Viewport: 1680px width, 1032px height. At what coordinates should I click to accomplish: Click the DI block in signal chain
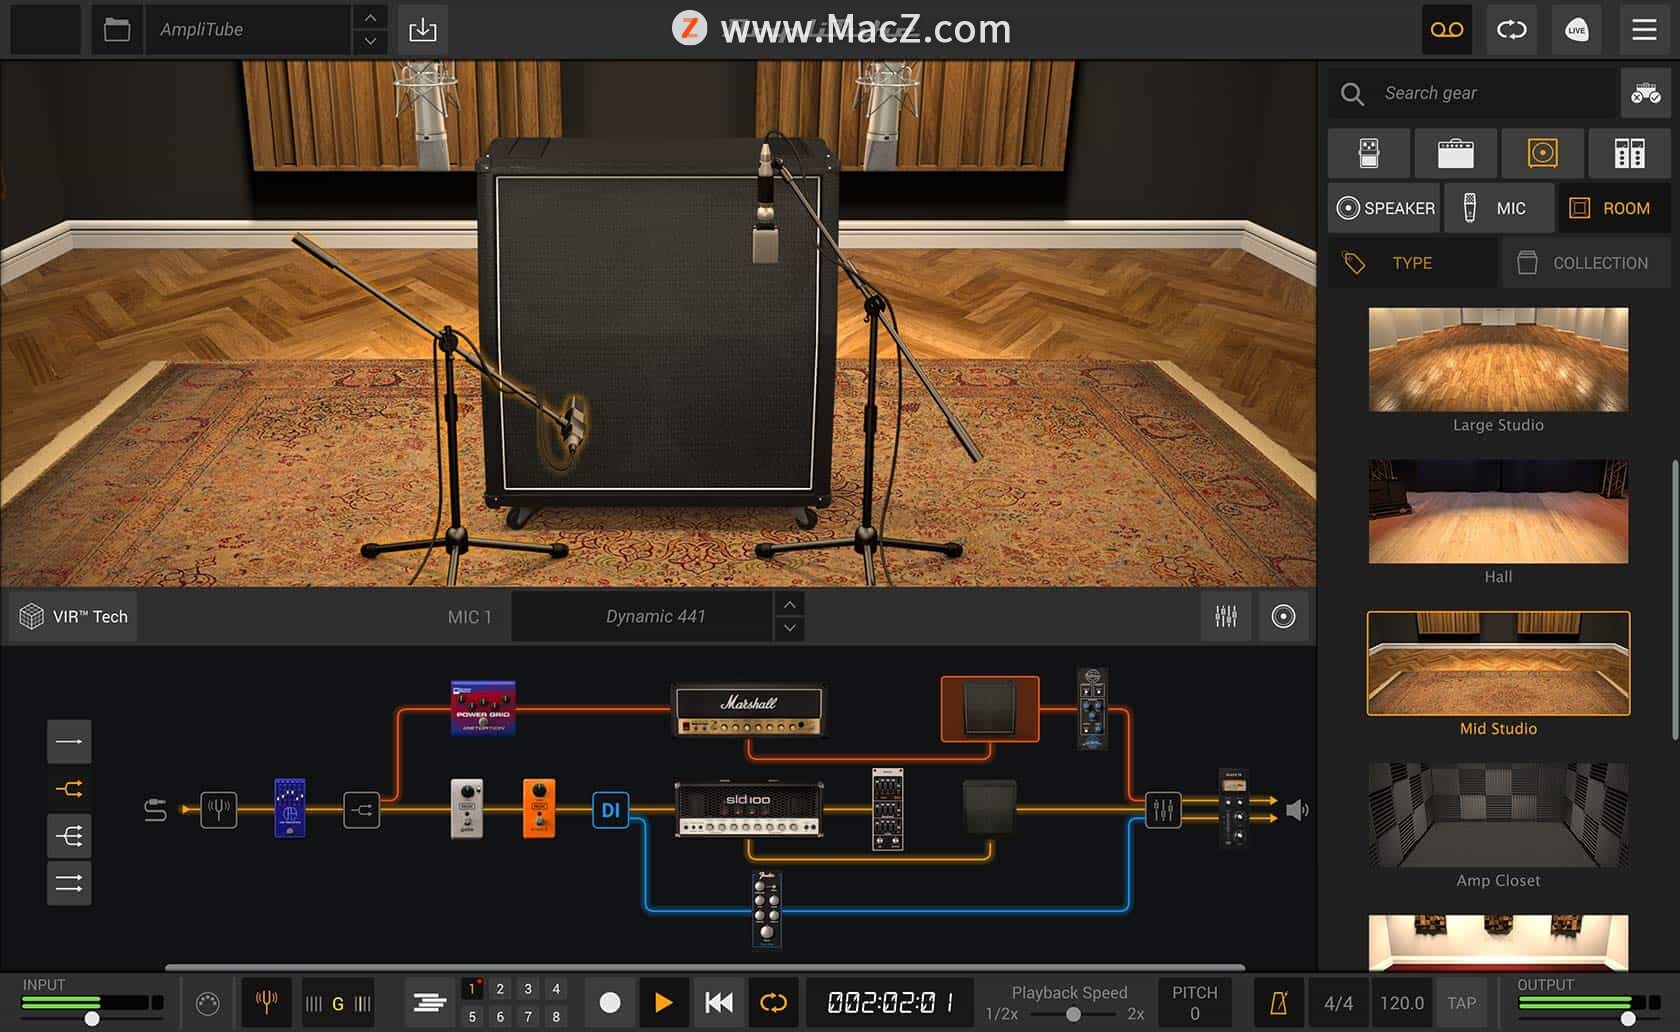coord(610,810)
